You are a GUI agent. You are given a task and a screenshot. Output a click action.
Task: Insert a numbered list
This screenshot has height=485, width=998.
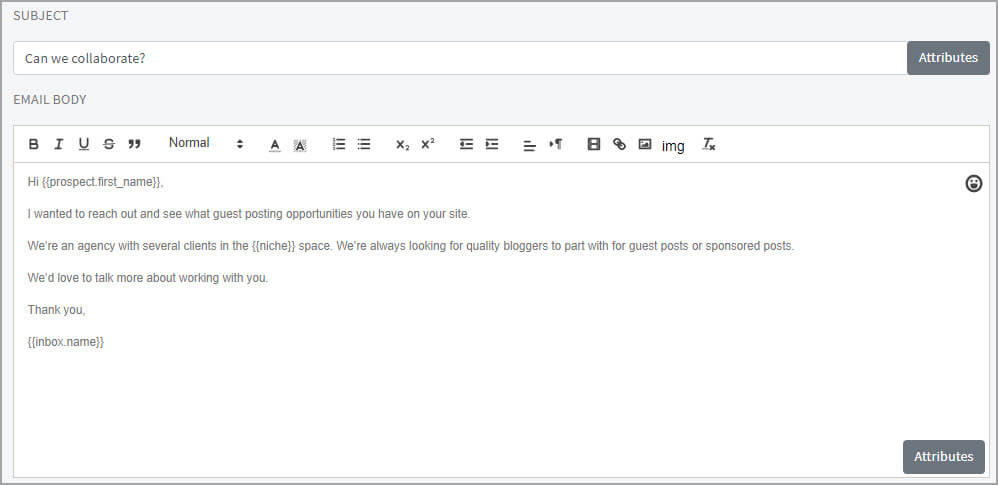point(339,144)
